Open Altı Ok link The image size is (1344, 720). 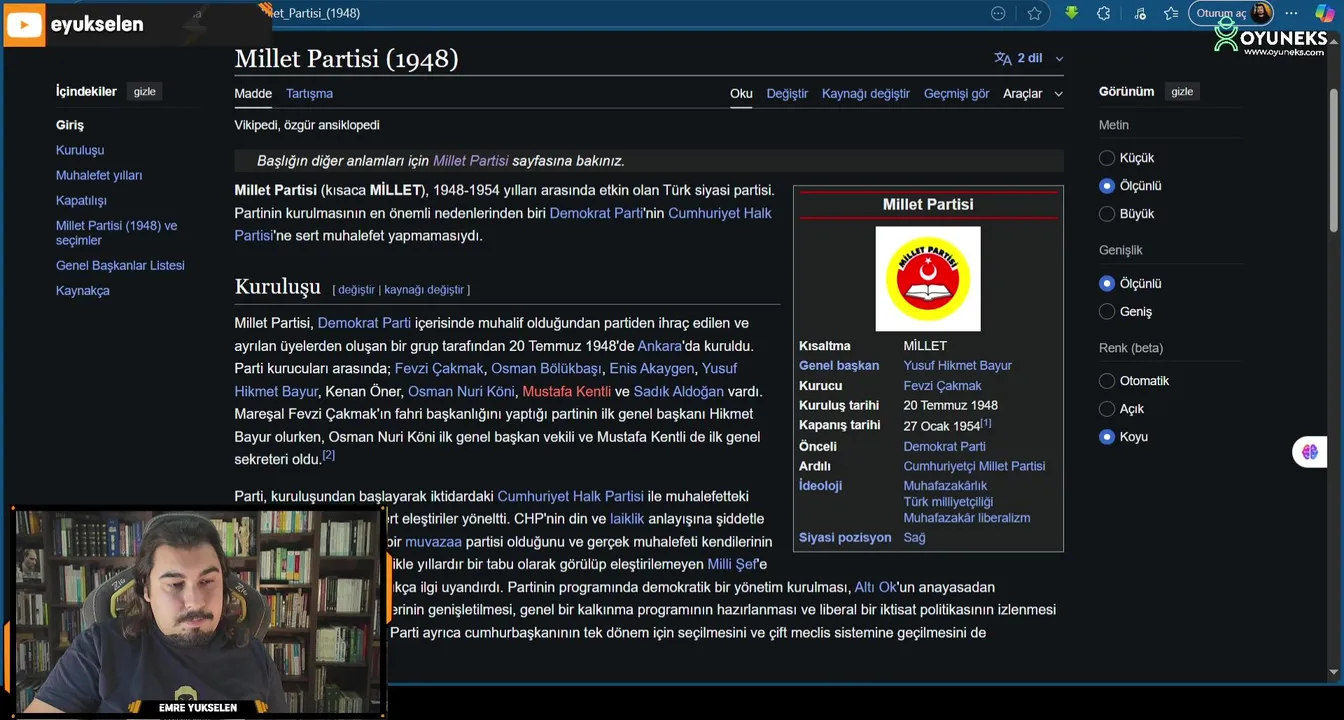coord(876,588)
